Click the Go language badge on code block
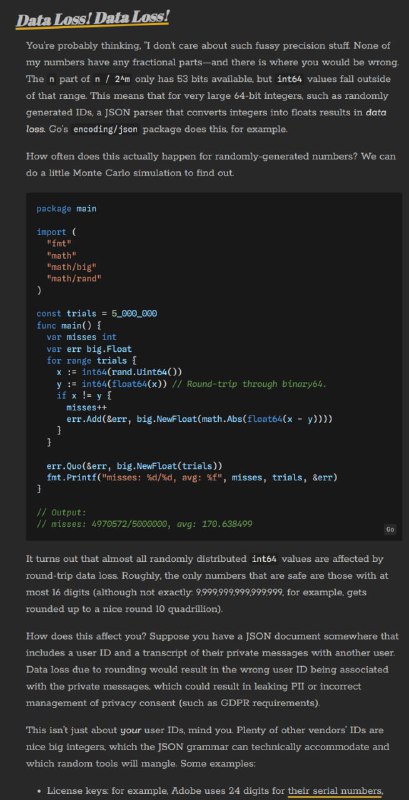This screenshot has height=800, width=409. click(390, 530)
